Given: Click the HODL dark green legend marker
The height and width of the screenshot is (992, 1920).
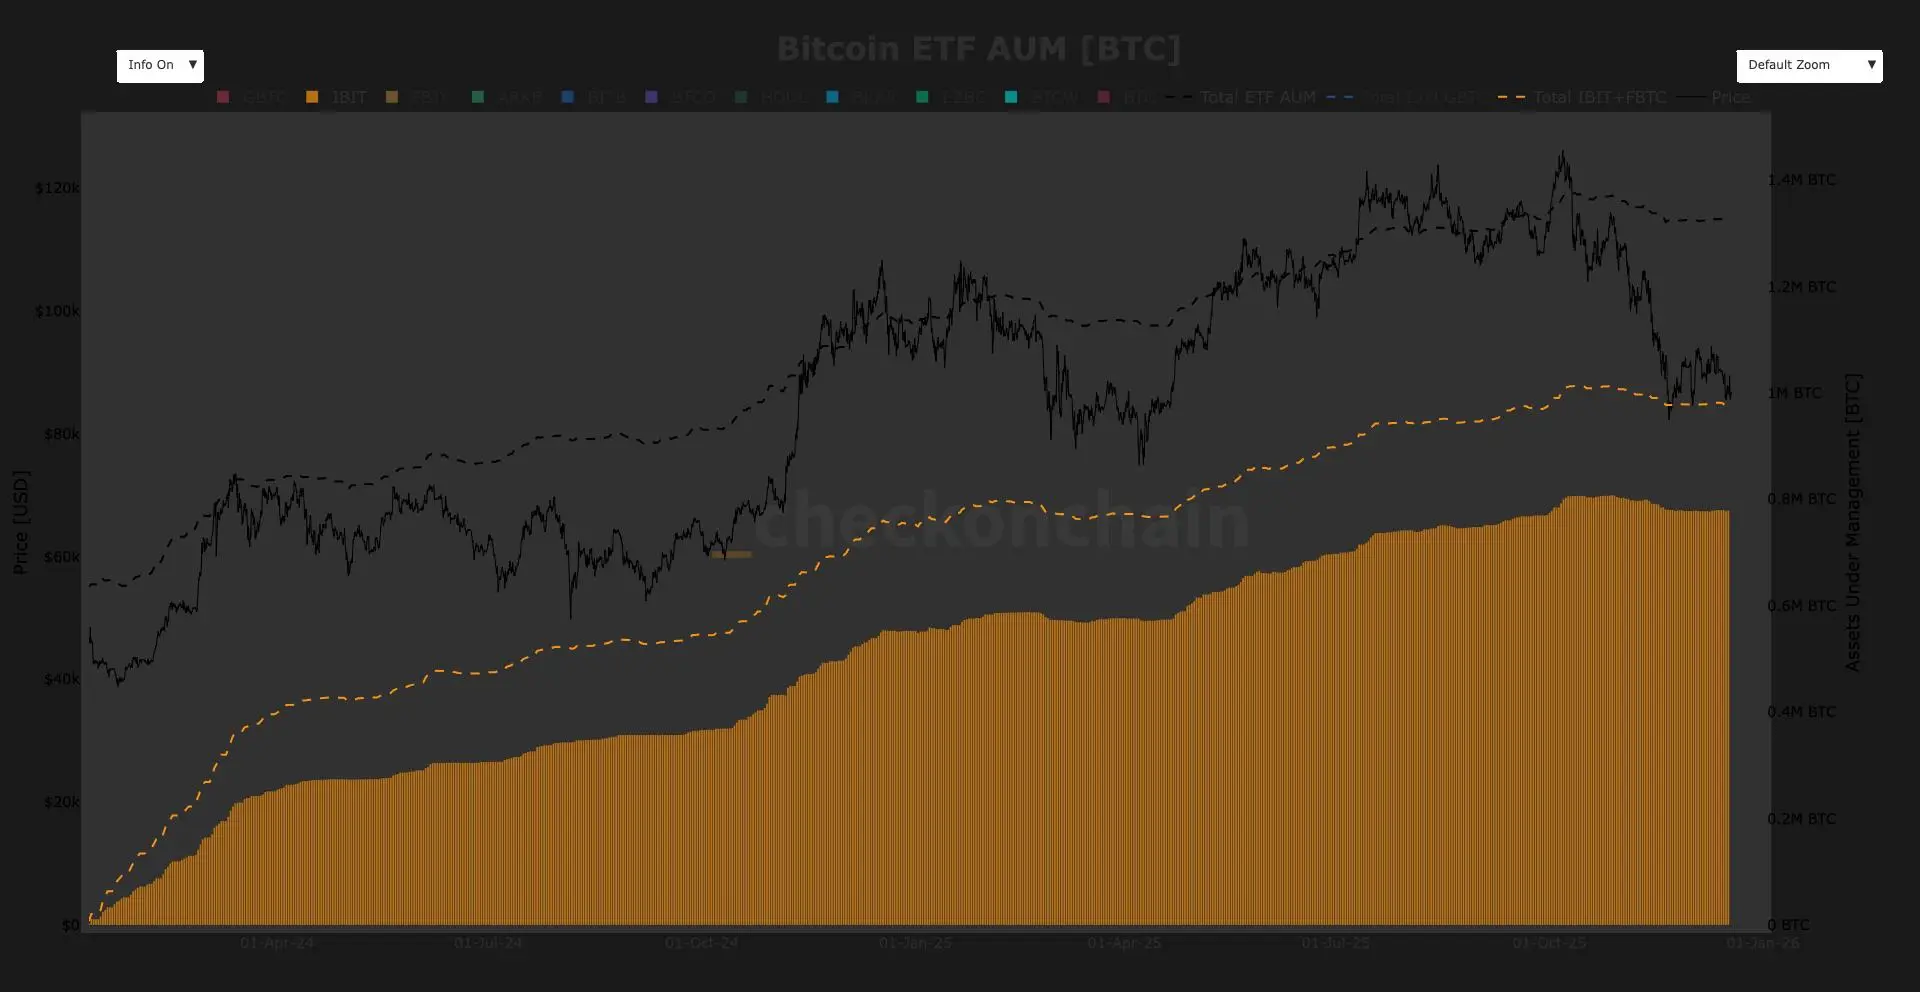Looking at the screenshot, I should [741, 97].
